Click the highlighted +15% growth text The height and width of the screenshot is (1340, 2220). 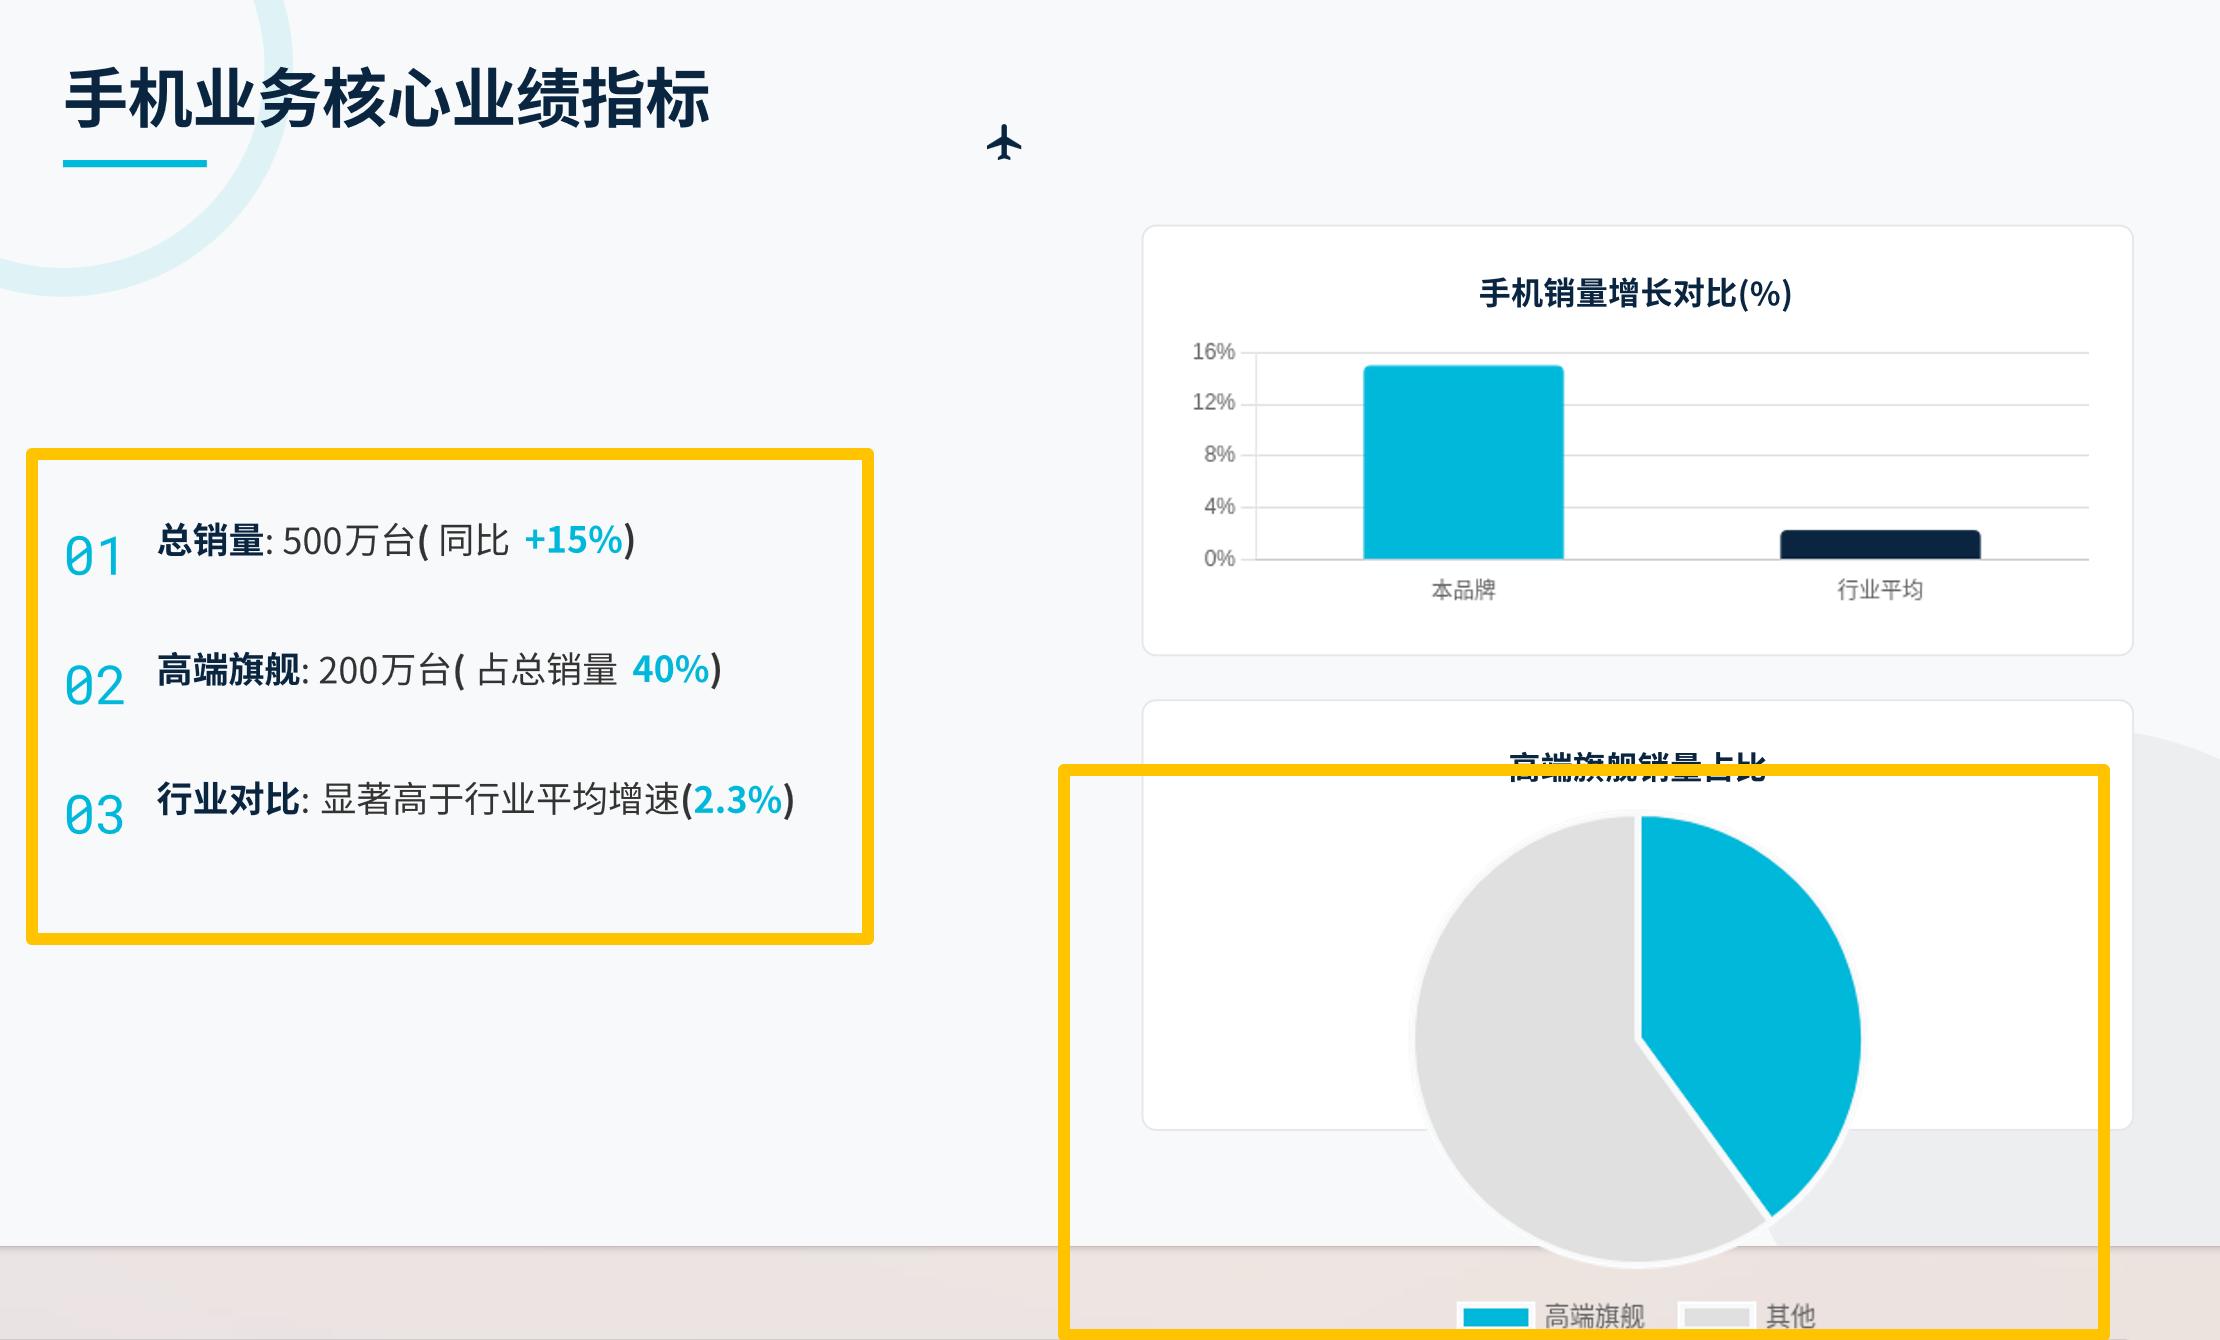tap(572, 541)
